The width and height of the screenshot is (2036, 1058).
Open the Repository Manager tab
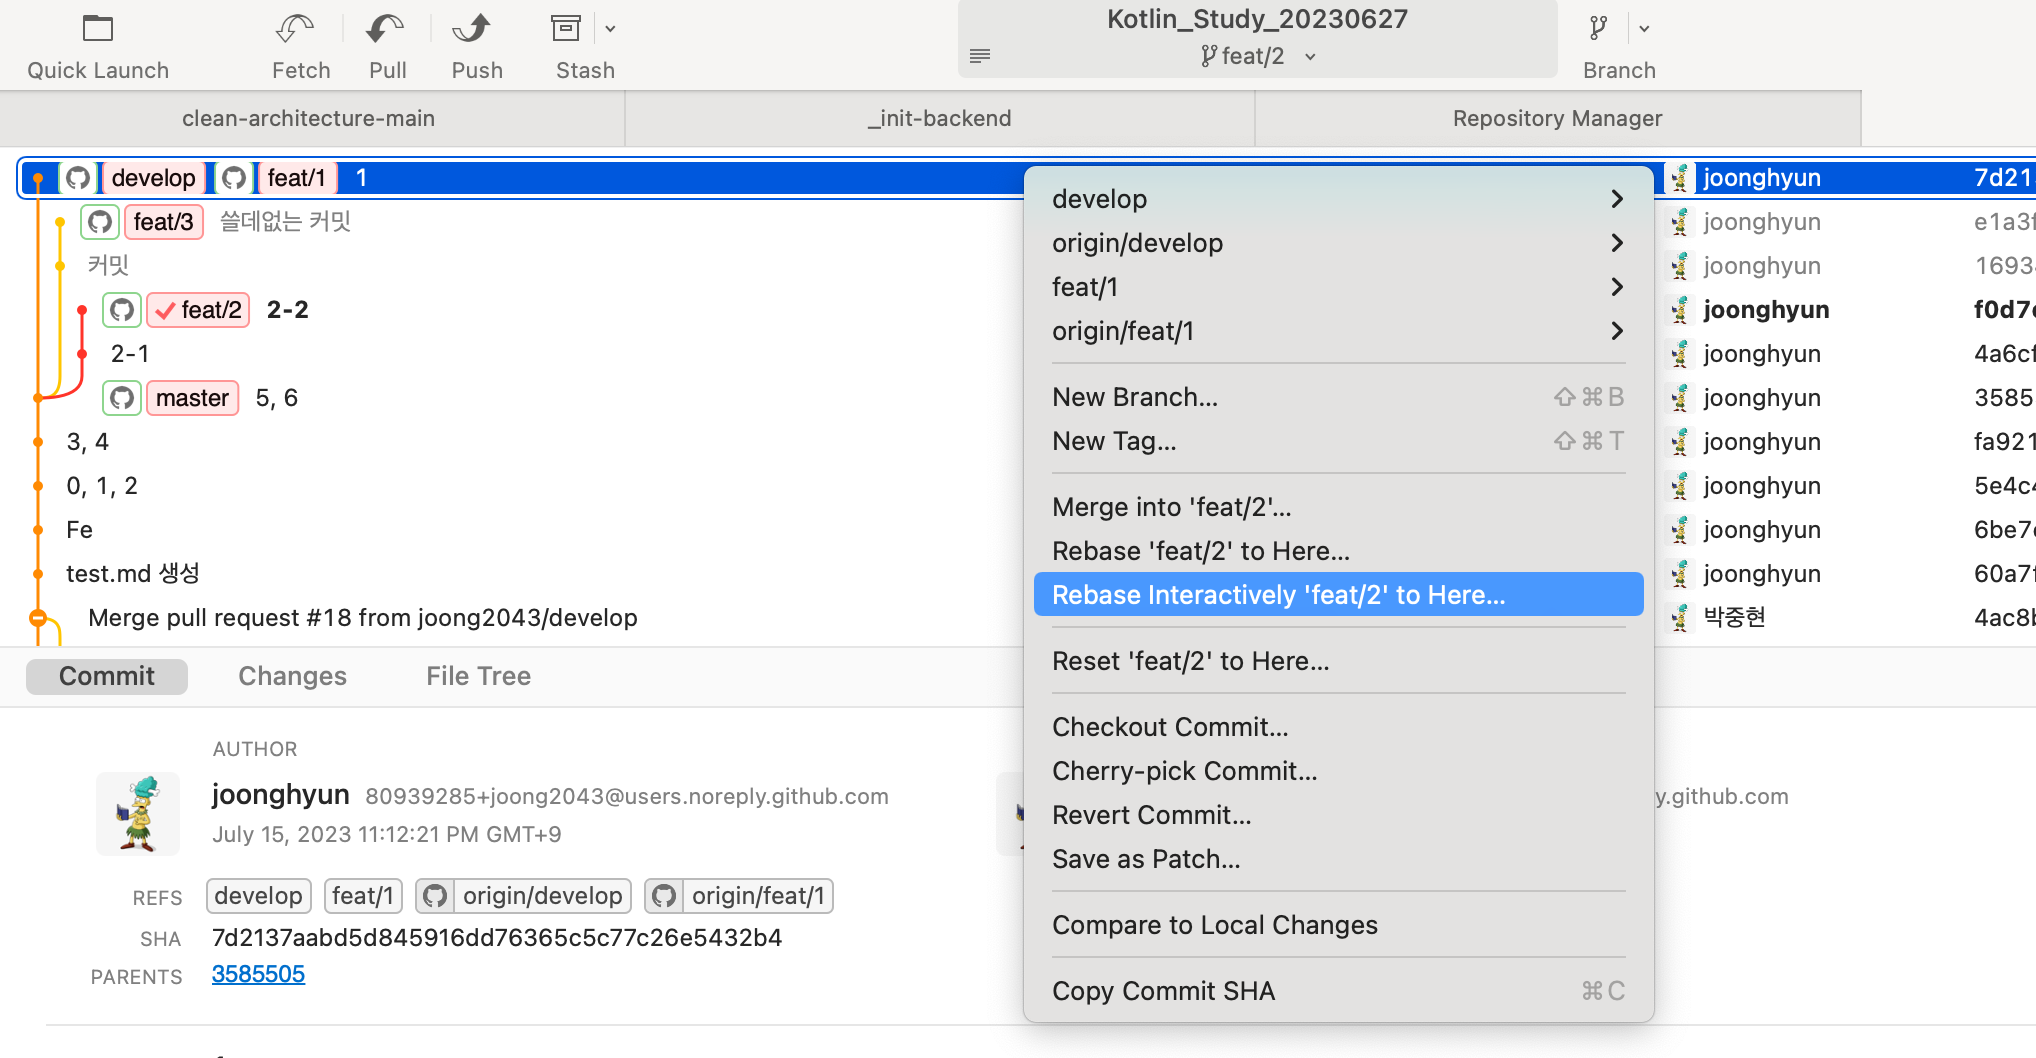[x=1557, y=118]
